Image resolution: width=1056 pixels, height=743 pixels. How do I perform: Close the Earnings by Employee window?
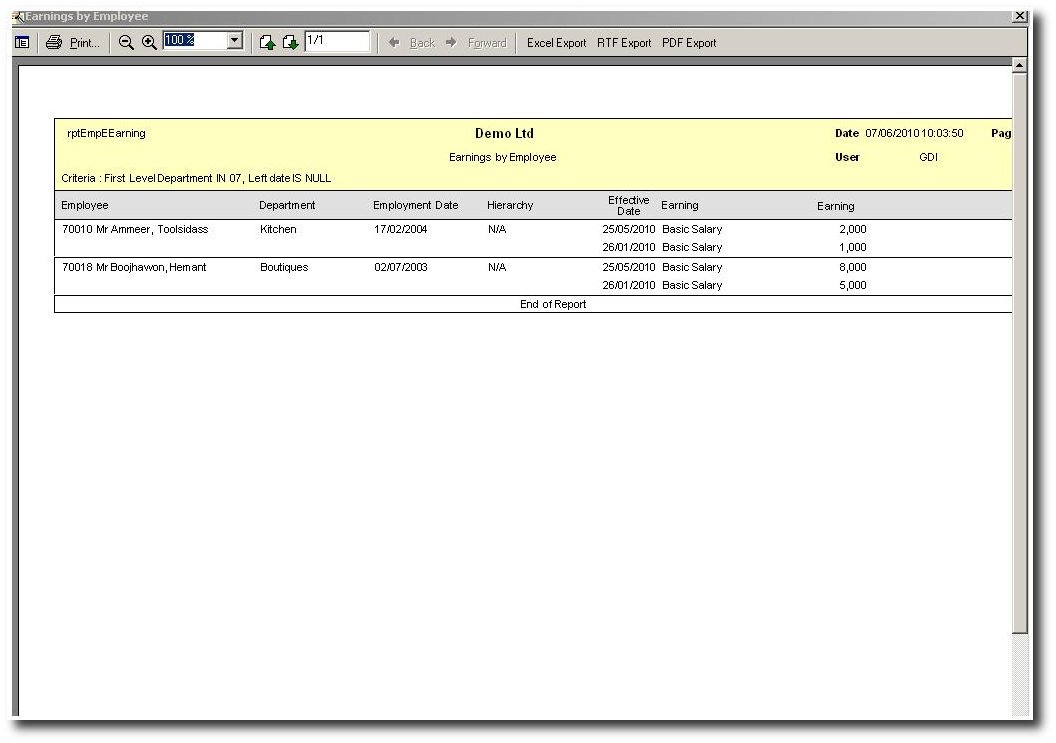click(x=1019, y=16)
